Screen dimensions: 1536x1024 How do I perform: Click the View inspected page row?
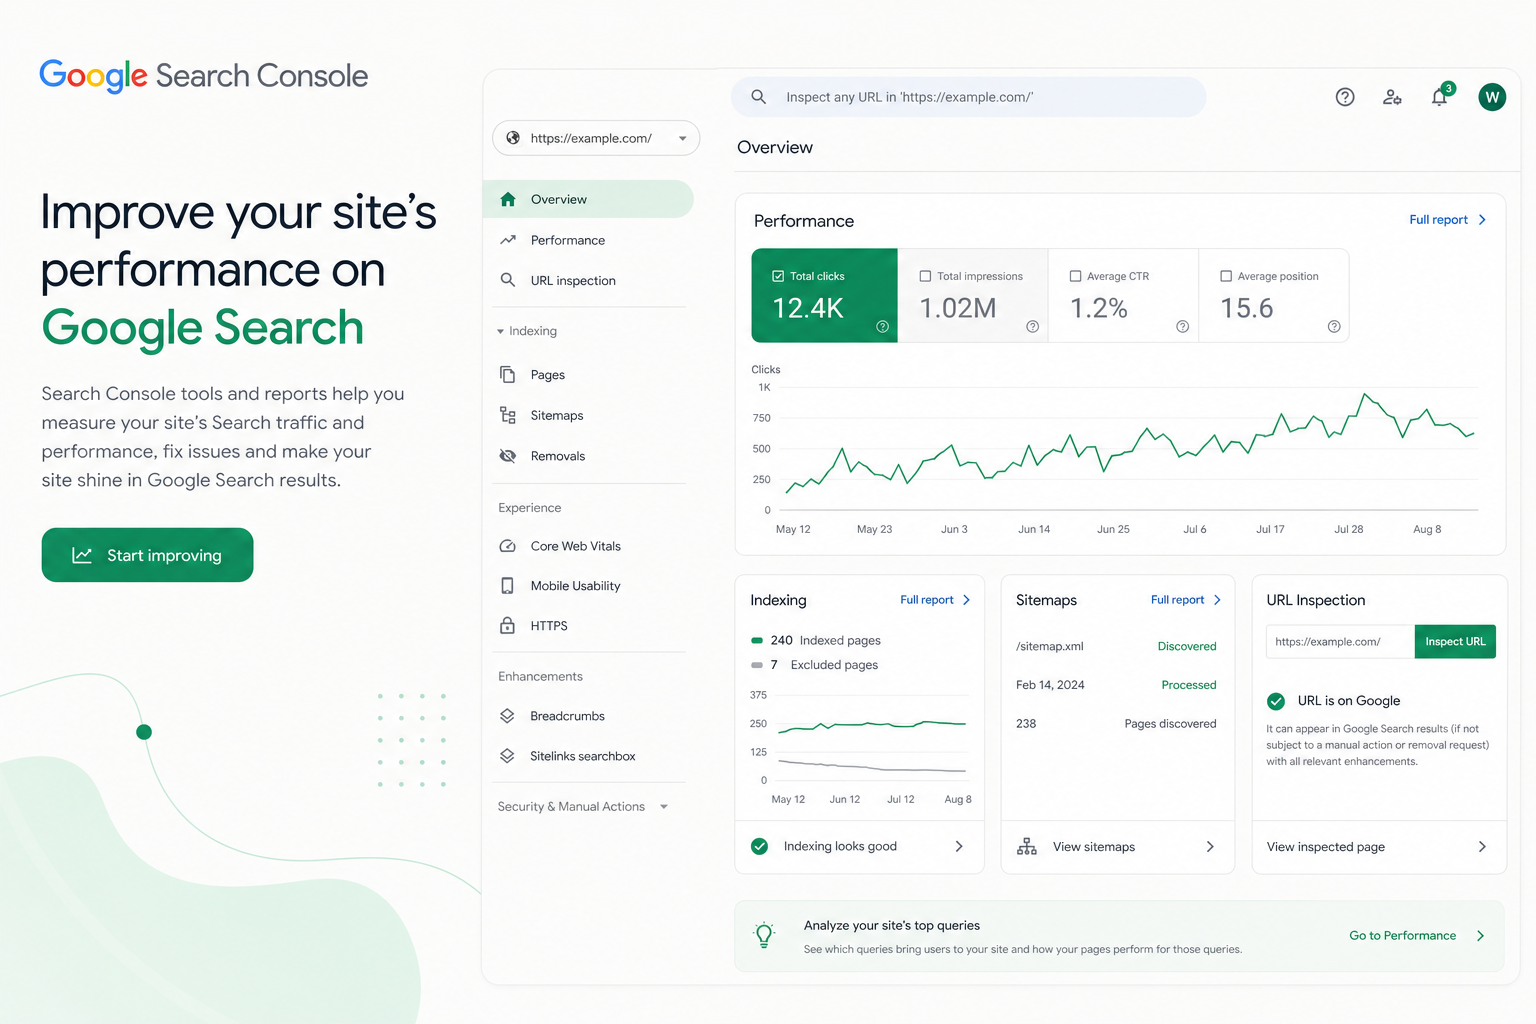click(1379, 847)
